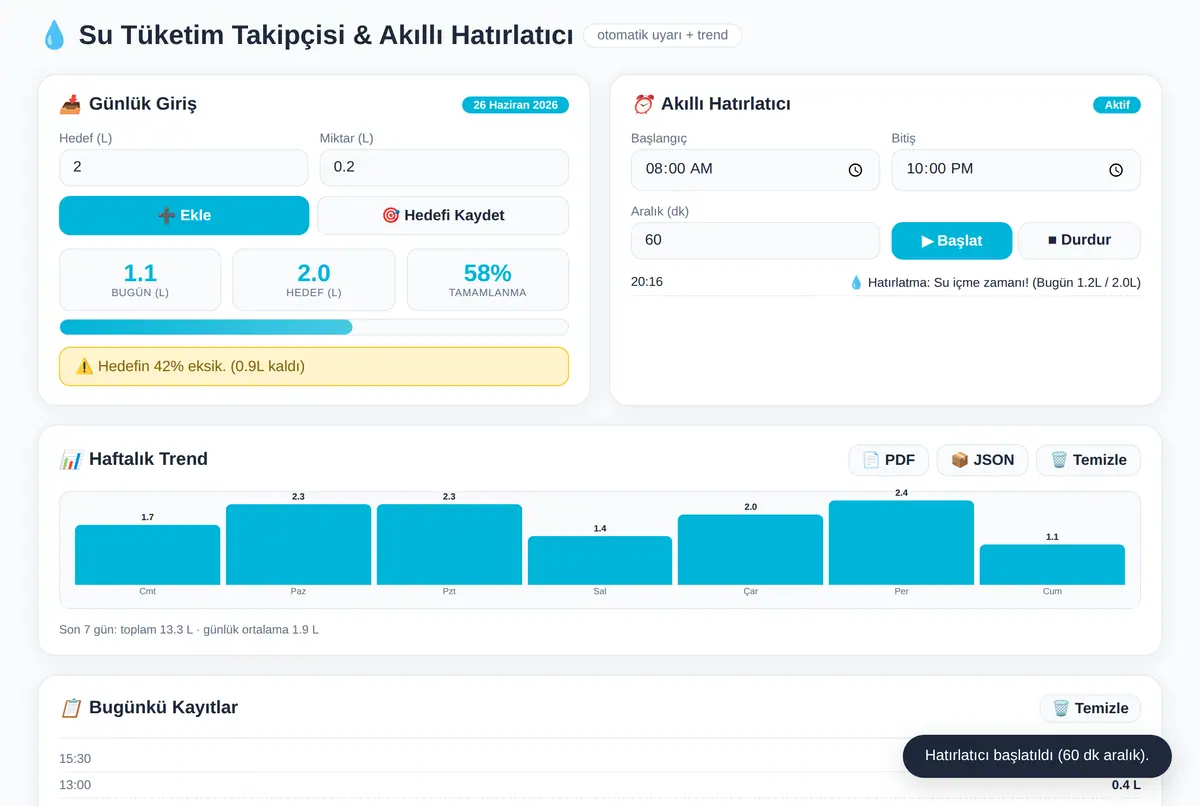The width and height of the screenshot is (1200, 806).
Task: Click the Sal bar in weekly chart
Action: 600,560
